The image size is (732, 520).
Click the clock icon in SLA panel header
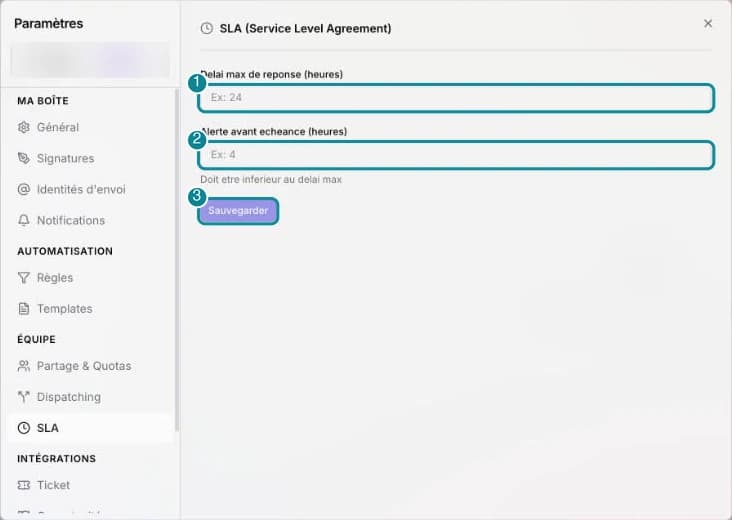[206, 28]
